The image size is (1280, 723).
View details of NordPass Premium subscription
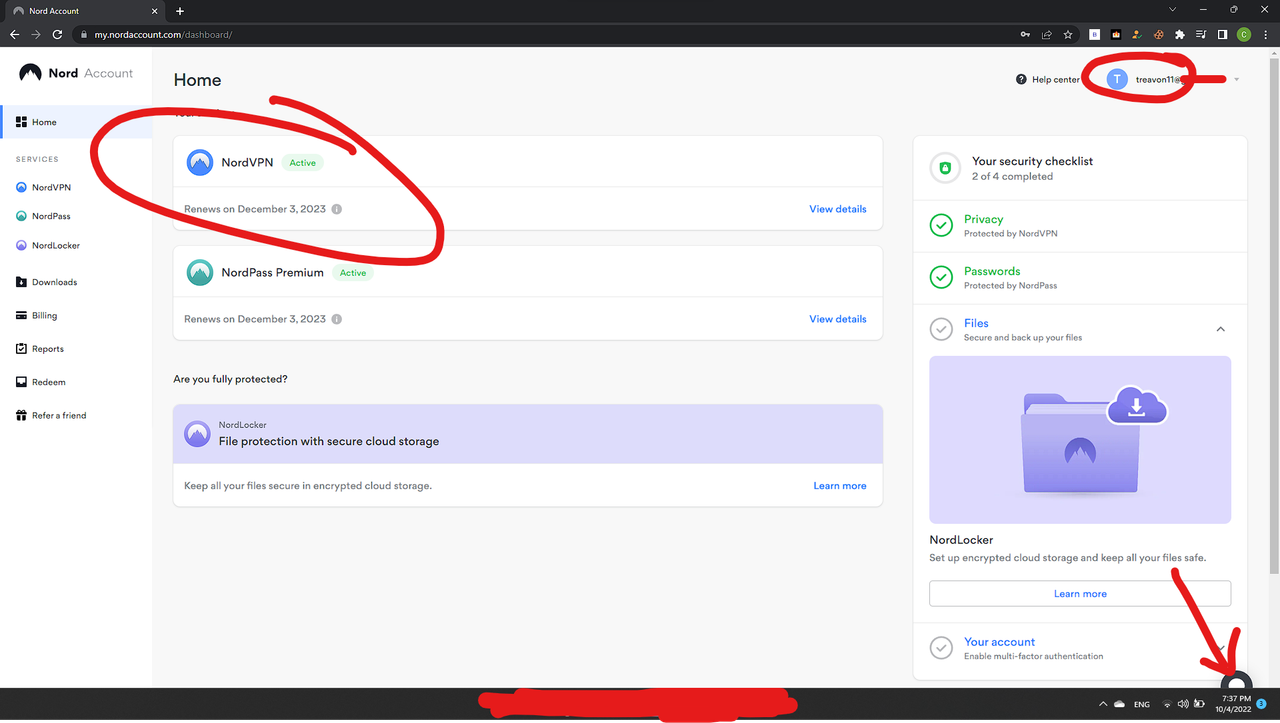(837, 319)
